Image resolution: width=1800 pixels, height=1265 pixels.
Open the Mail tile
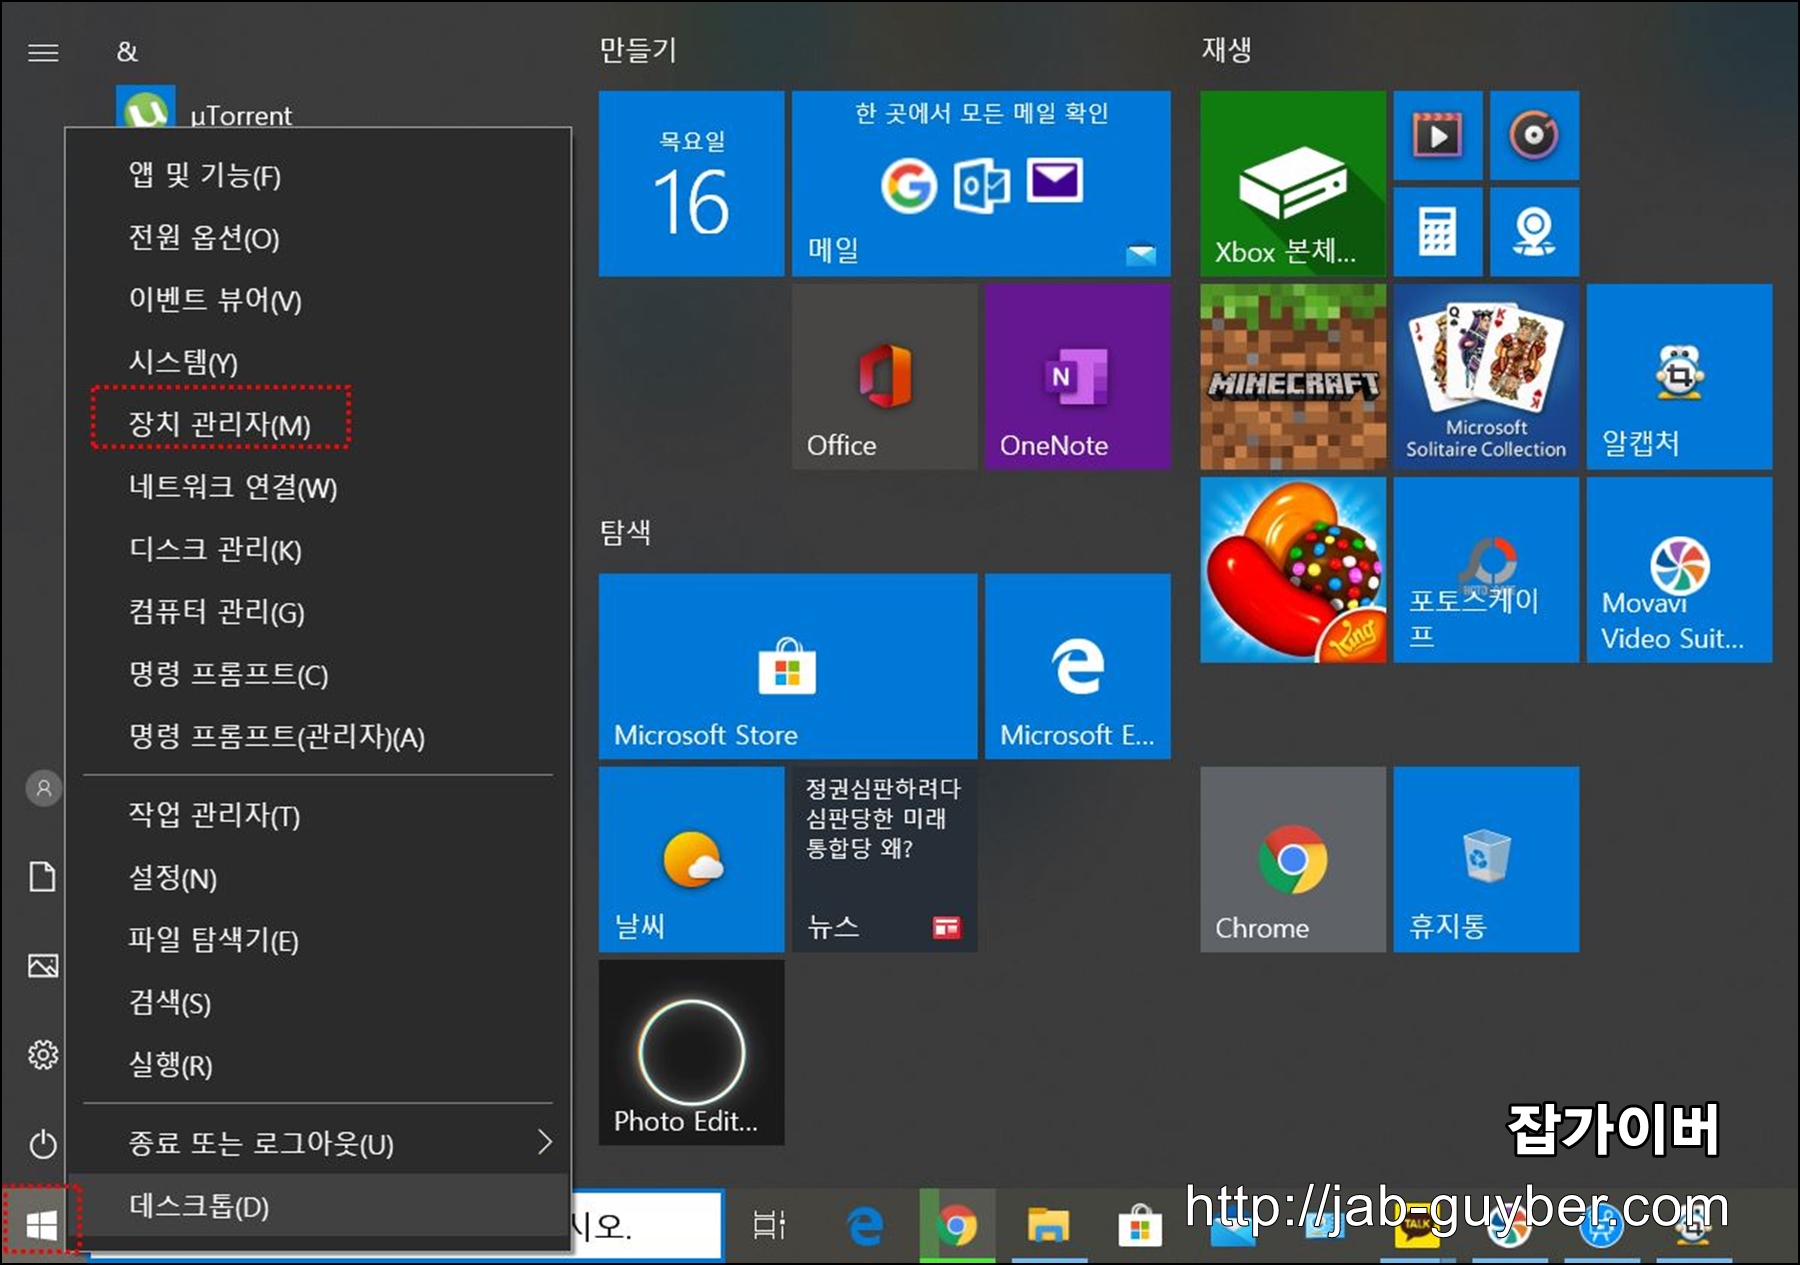coord(981,183)
